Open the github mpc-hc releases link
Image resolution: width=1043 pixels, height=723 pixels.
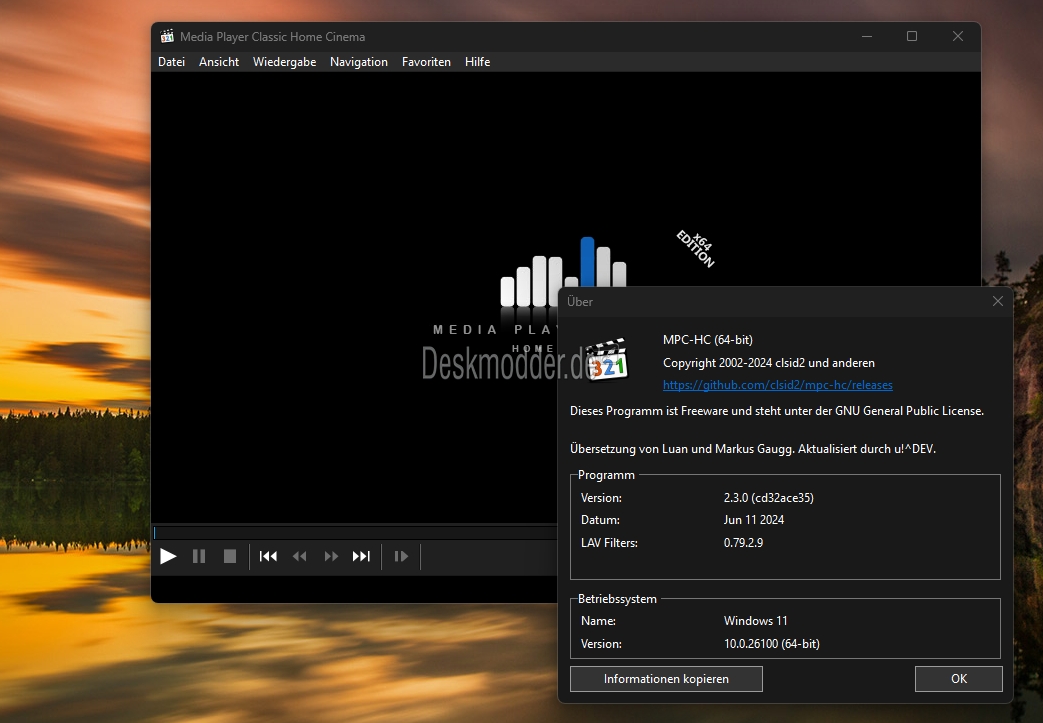(778, 384)
